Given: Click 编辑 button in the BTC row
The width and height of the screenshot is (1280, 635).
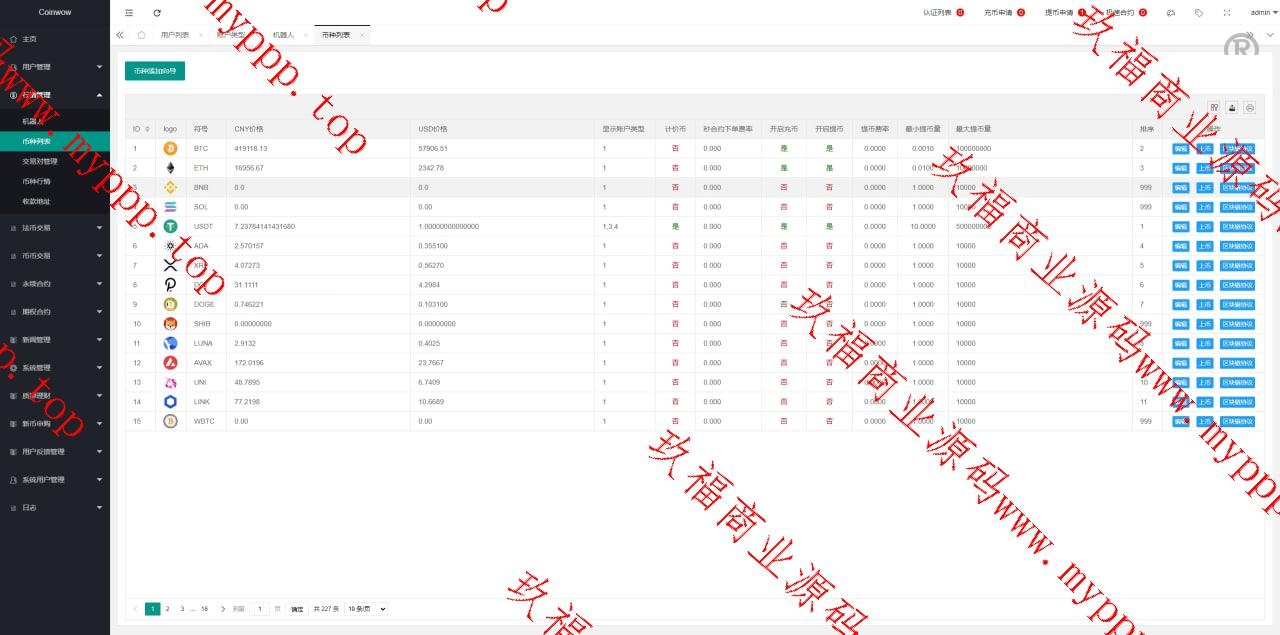Looking at the screenshot, I should [1181, 149].
